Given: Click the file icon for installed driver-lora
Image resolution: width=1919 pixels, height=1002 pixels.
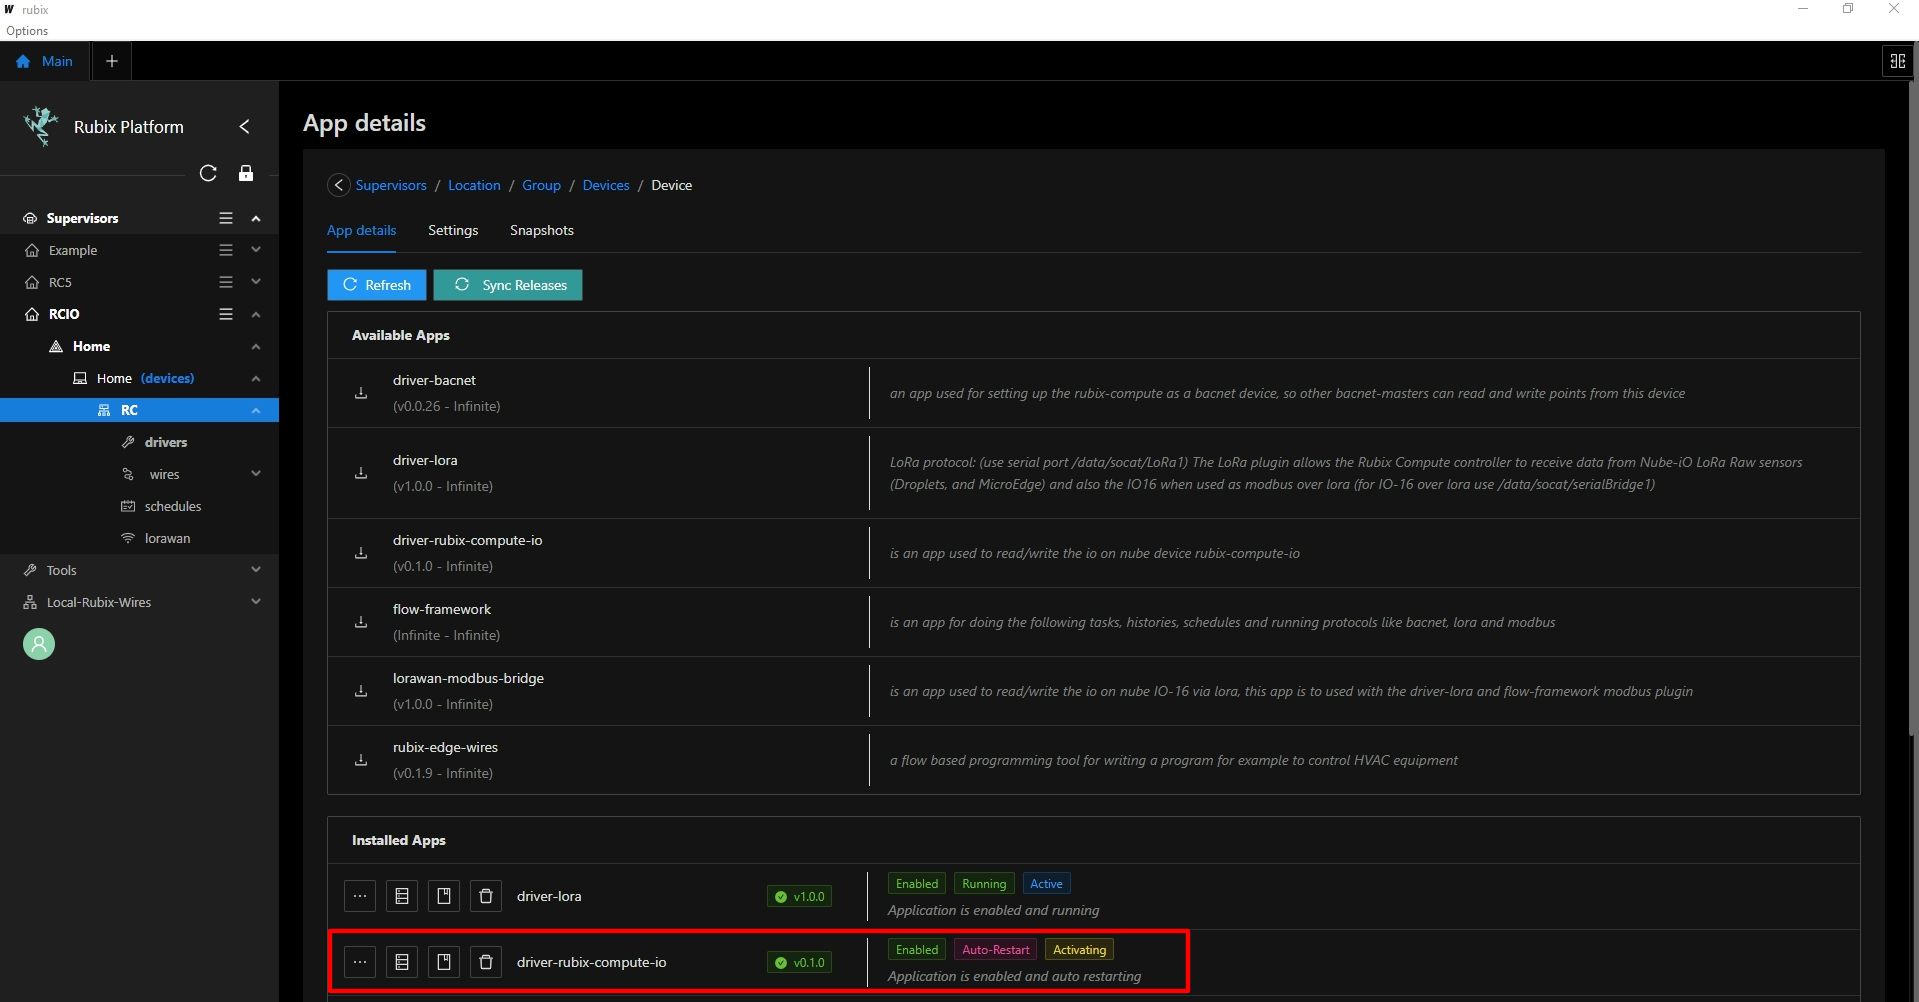Looking at the screenshot, I should [444, 896].
